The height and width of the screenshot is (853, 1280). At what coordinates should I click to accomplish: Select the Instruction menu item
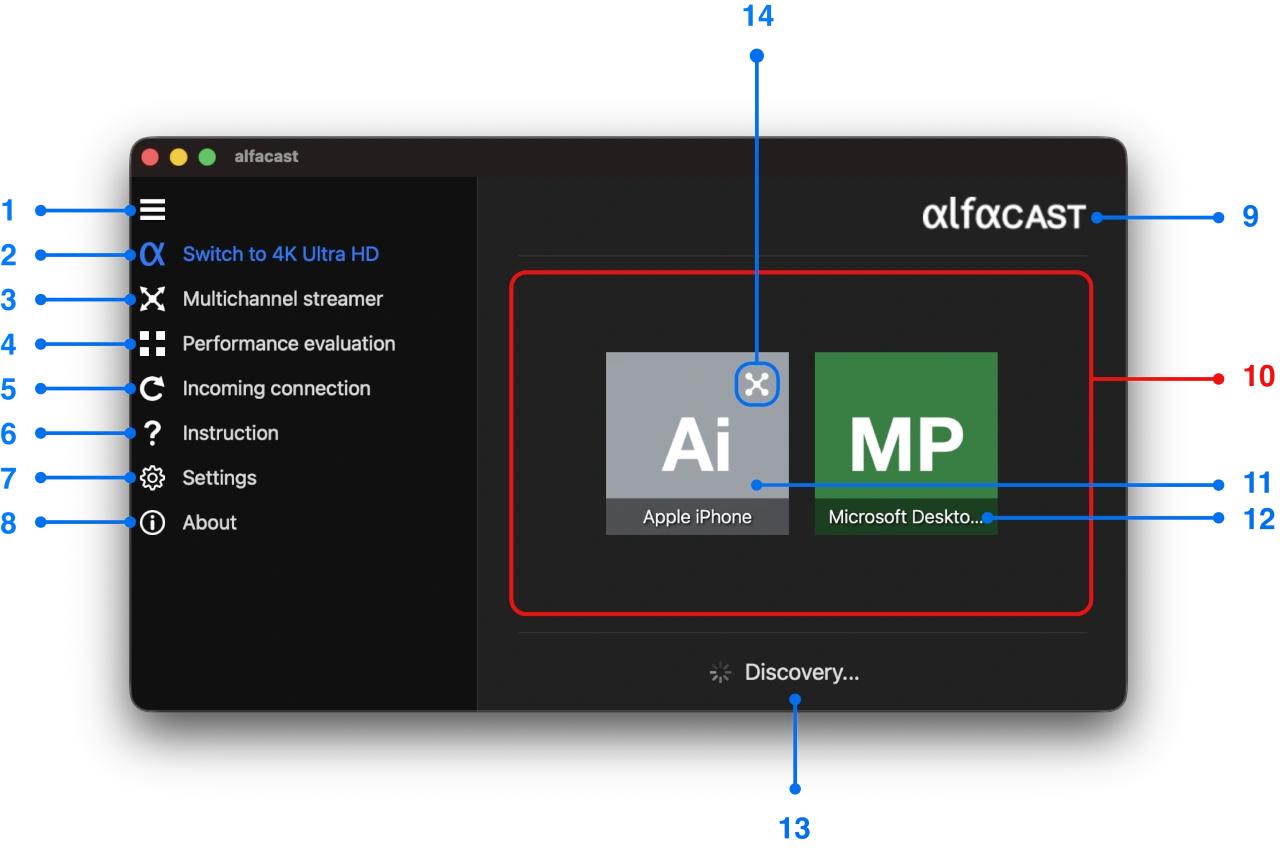pos(230,433)
